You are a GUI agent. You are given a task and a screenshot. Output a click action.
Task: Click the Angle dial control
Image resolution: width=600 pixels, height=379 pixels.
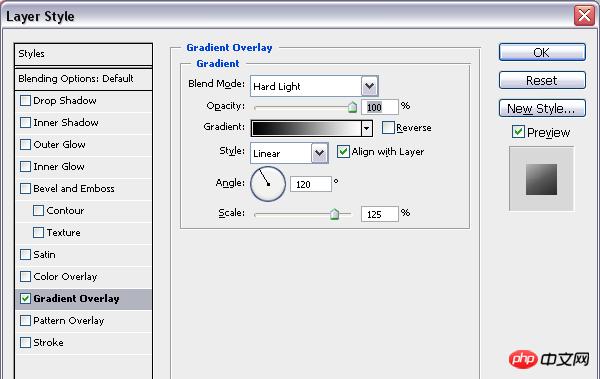[268, 184]
